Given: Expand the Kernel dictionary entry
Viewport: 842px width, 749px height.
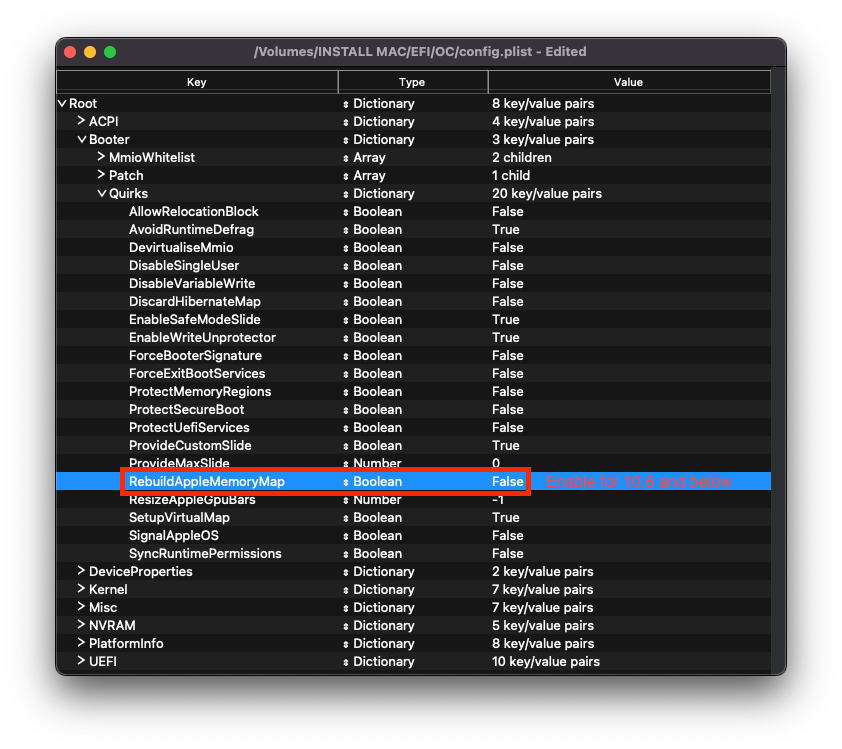Looking at the screenshot, I should [x=82, y=590].
